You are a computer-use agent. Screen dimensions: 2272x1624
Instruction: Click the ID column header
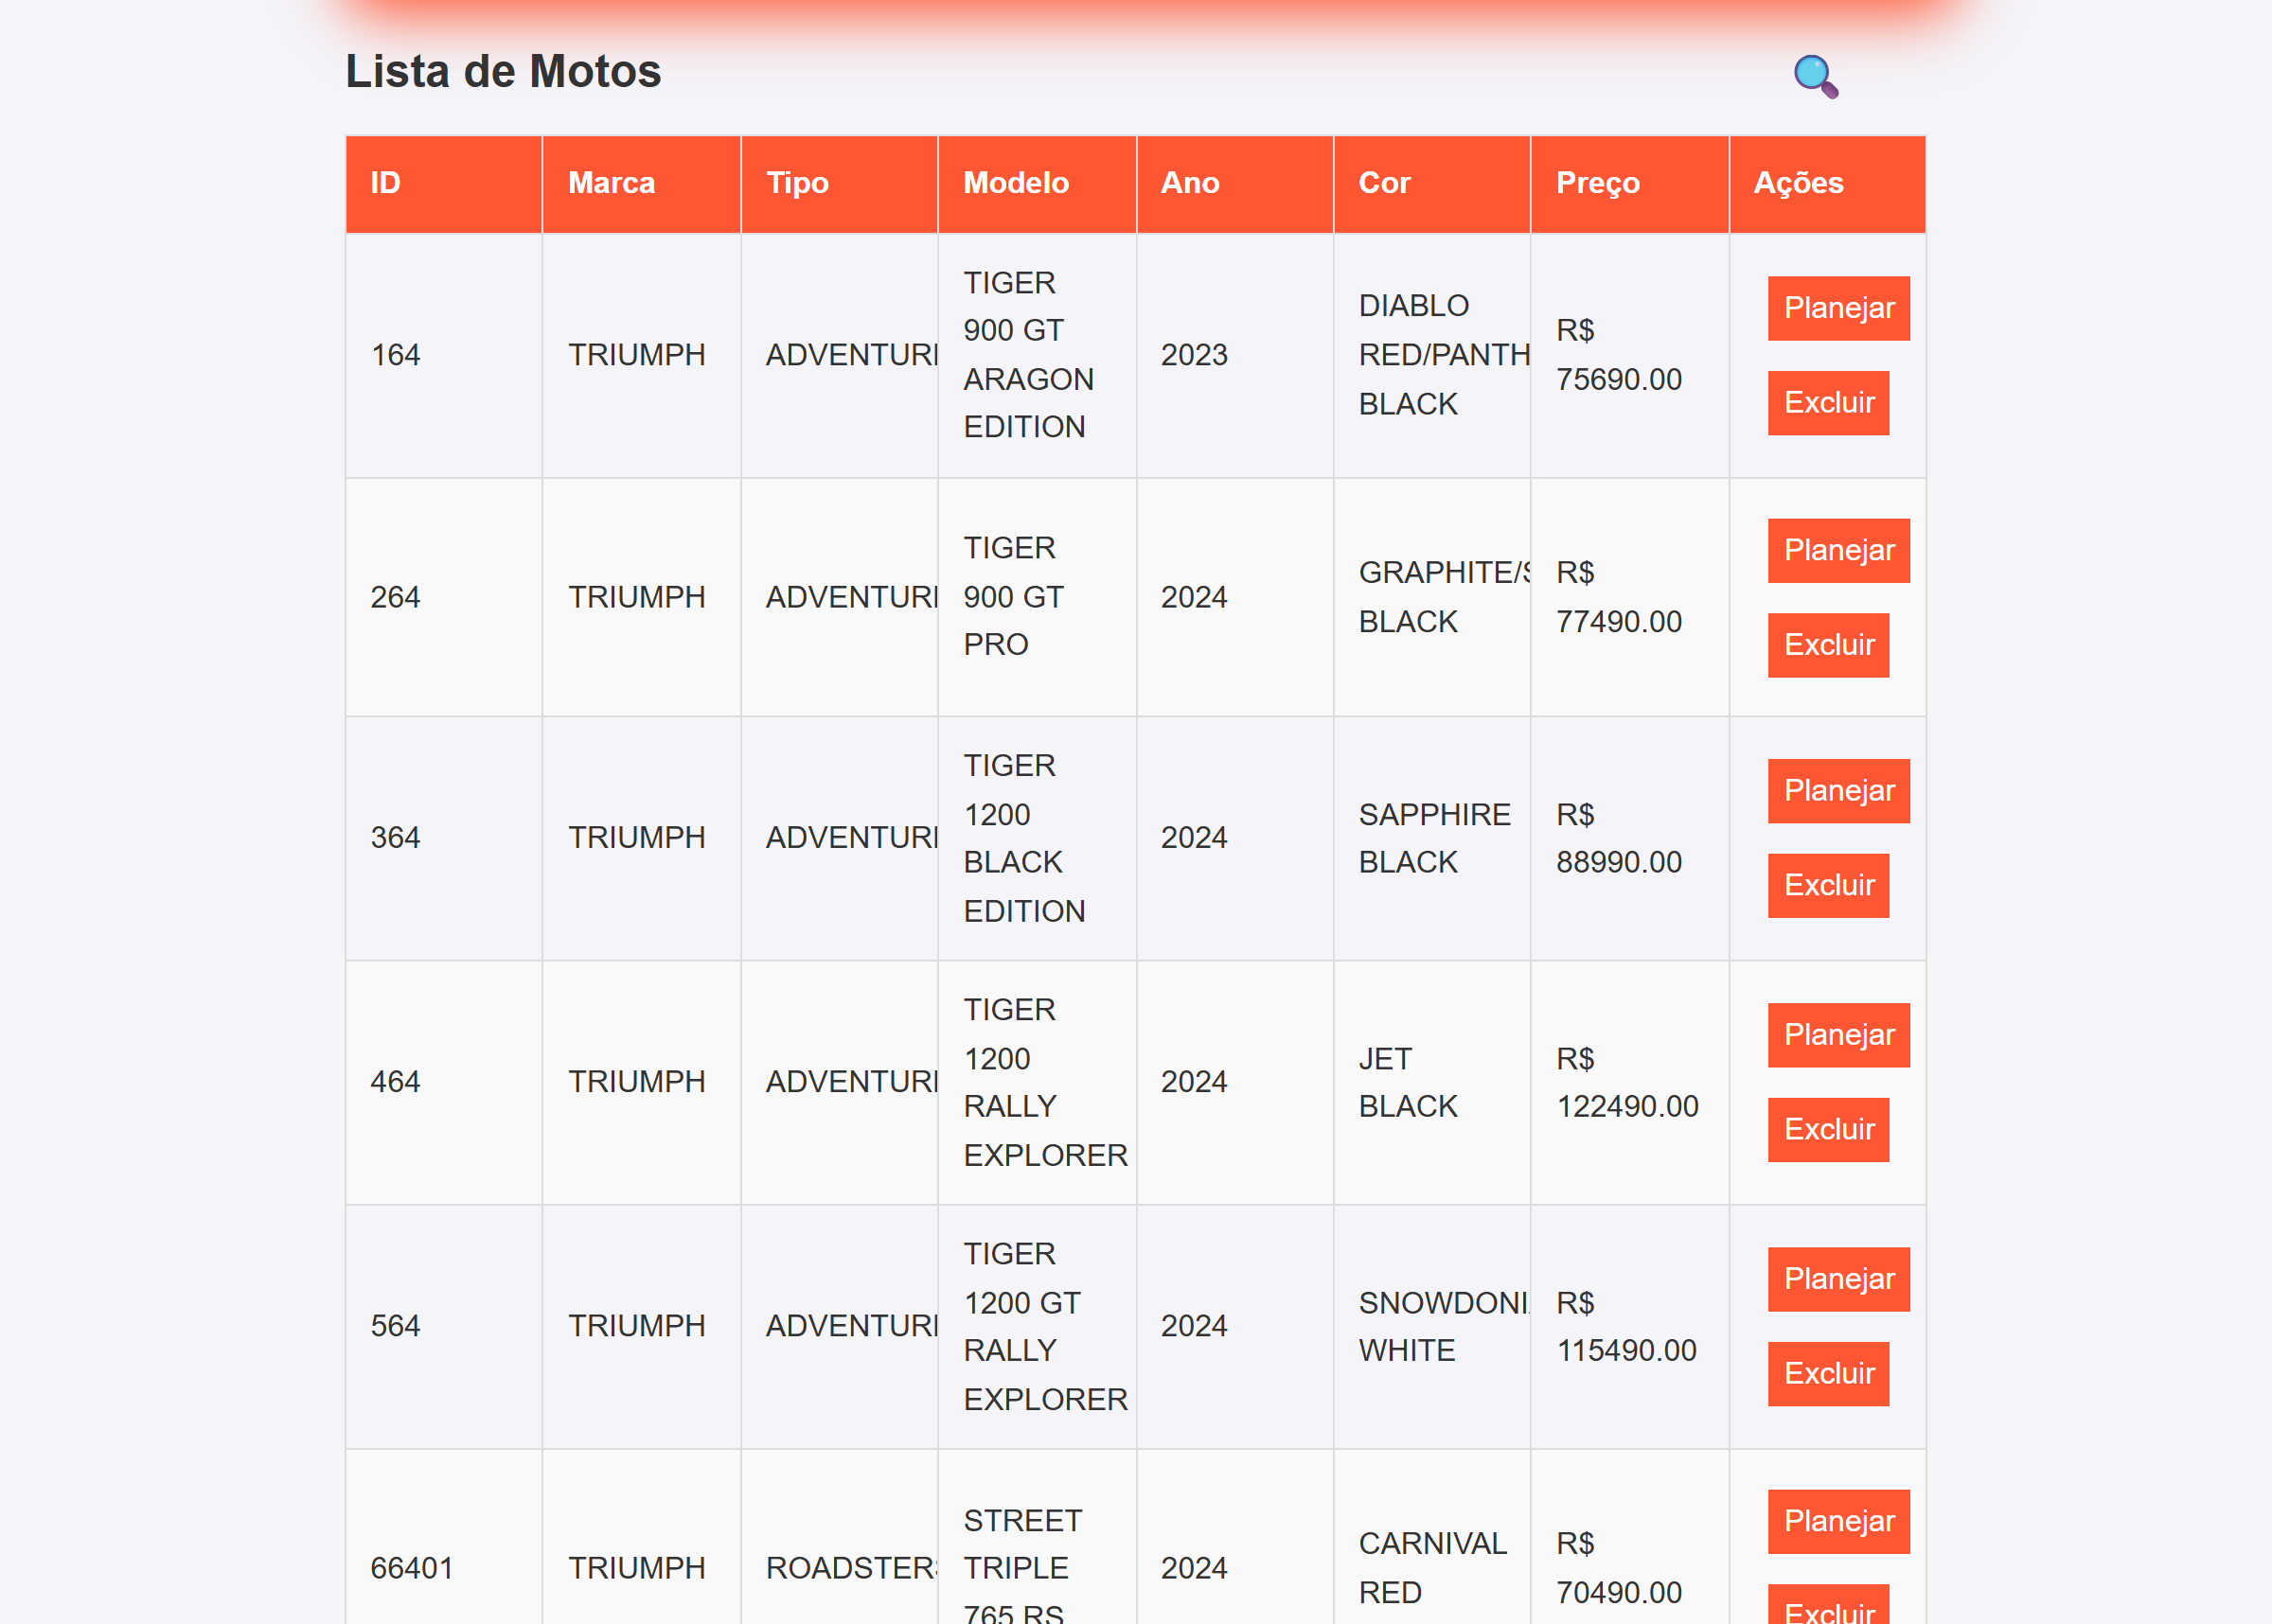click(385, 183)
